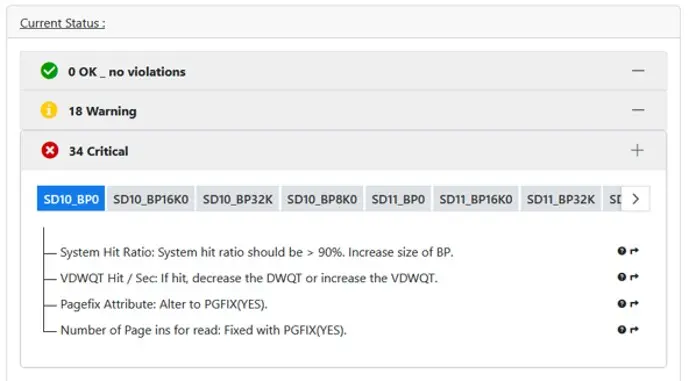Show more tabs with right chevron
Viewport: 689px width, 381px height.
[635, 199]
